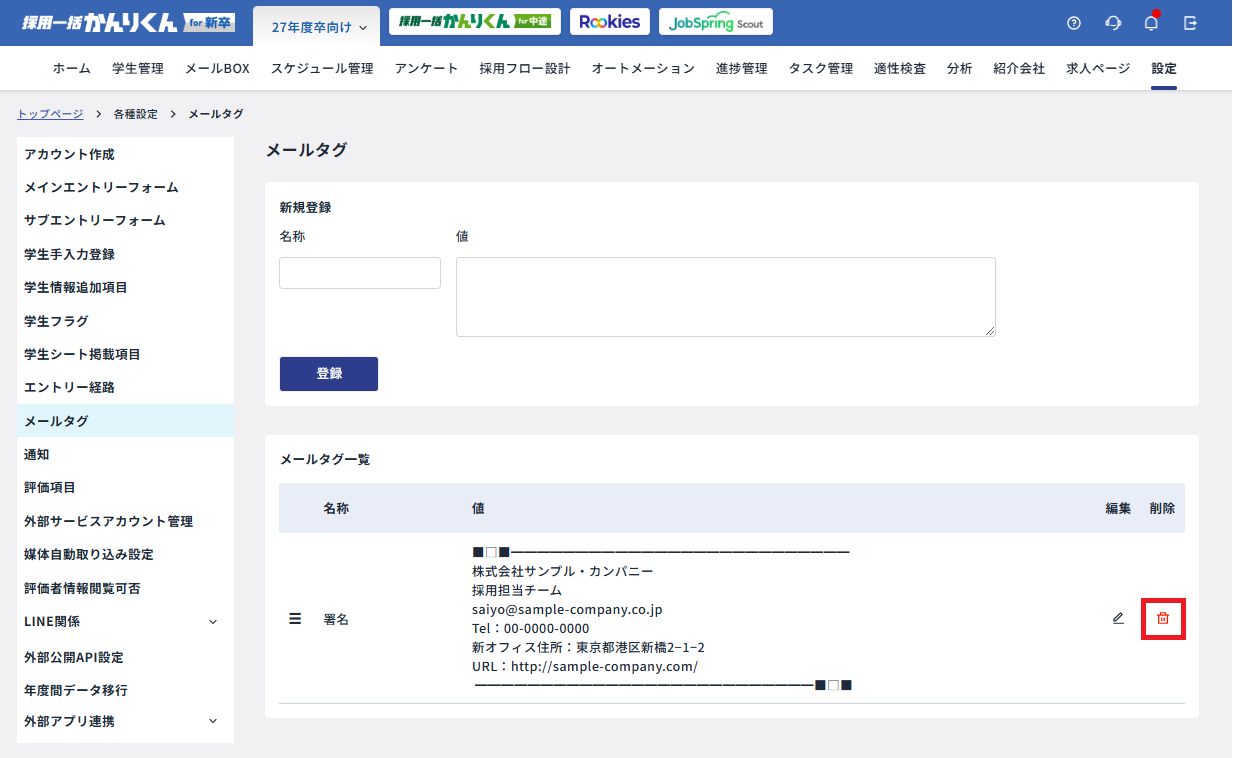
Task: Delete the 署名 mail tag via trash icon
Action: [1163, 618]
